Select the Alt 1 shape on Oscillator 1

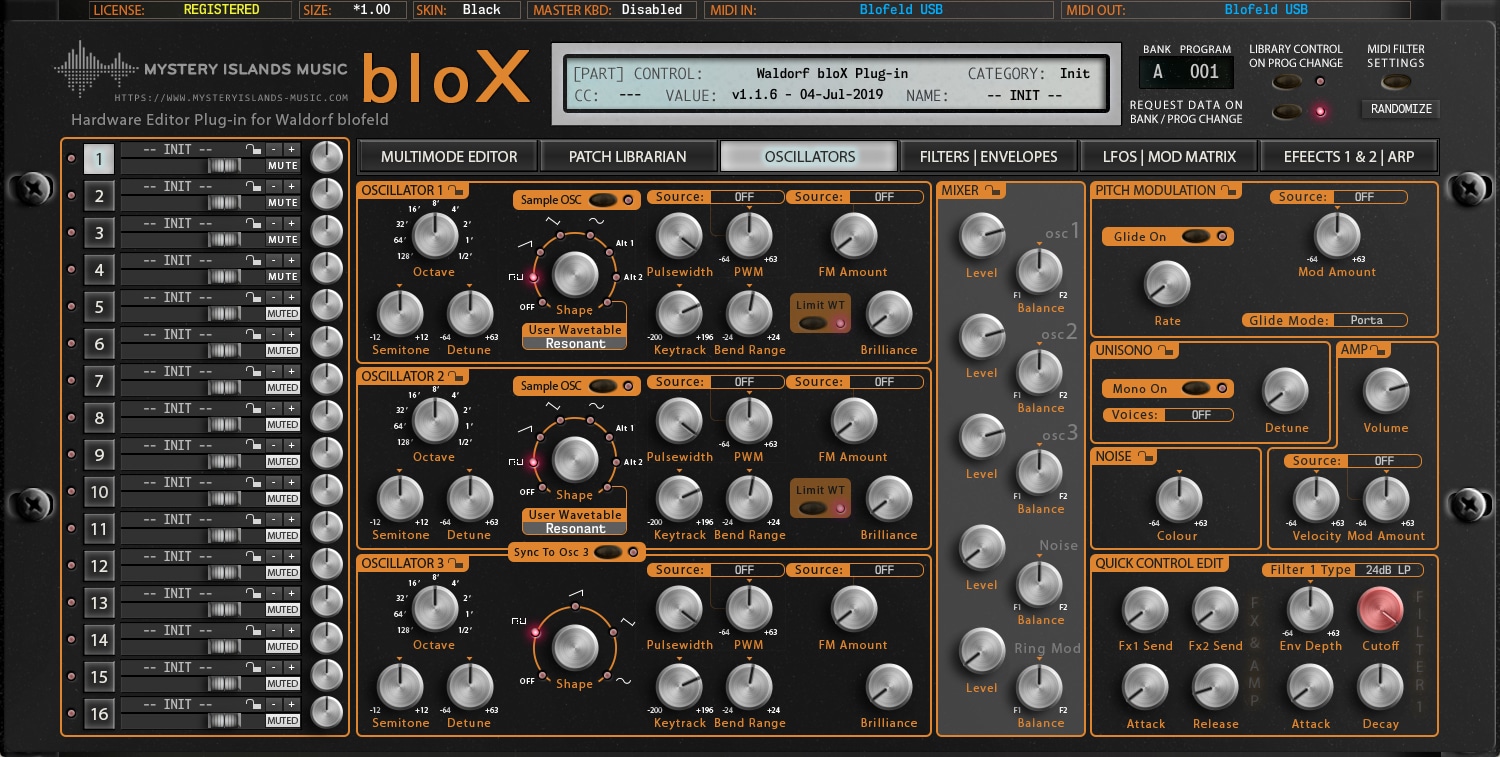(609, 251)
